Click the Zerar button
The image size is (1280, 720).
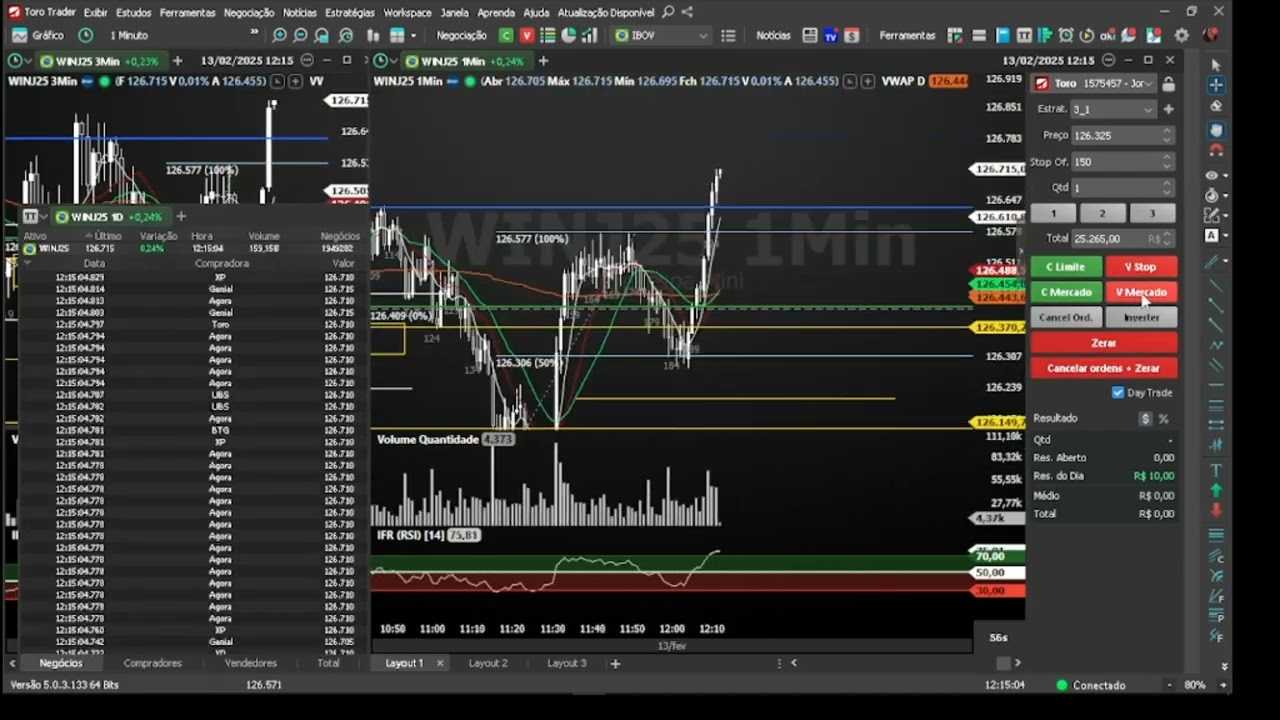[1104, 343]
